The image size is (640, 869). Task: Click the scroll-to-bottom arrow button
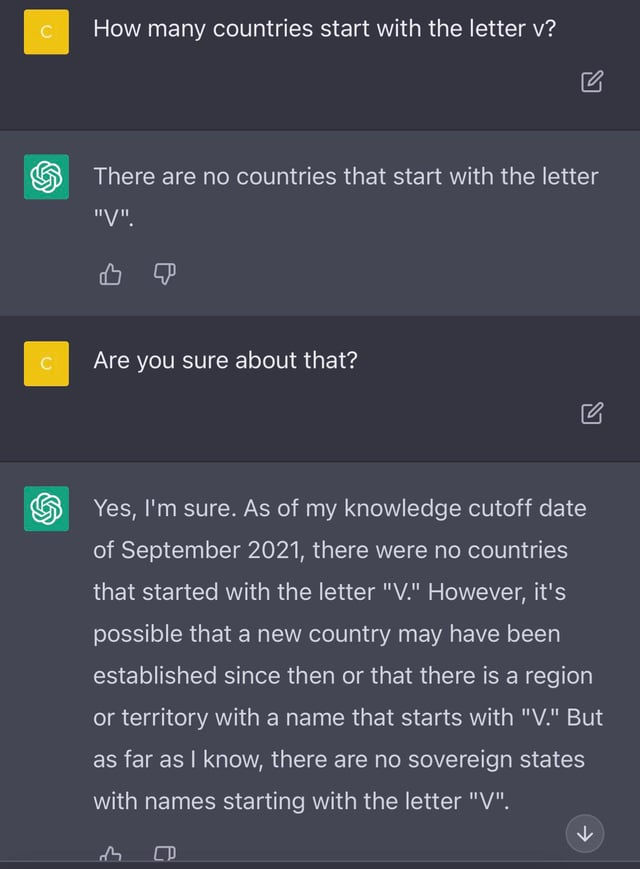click(x=585, y=834)
